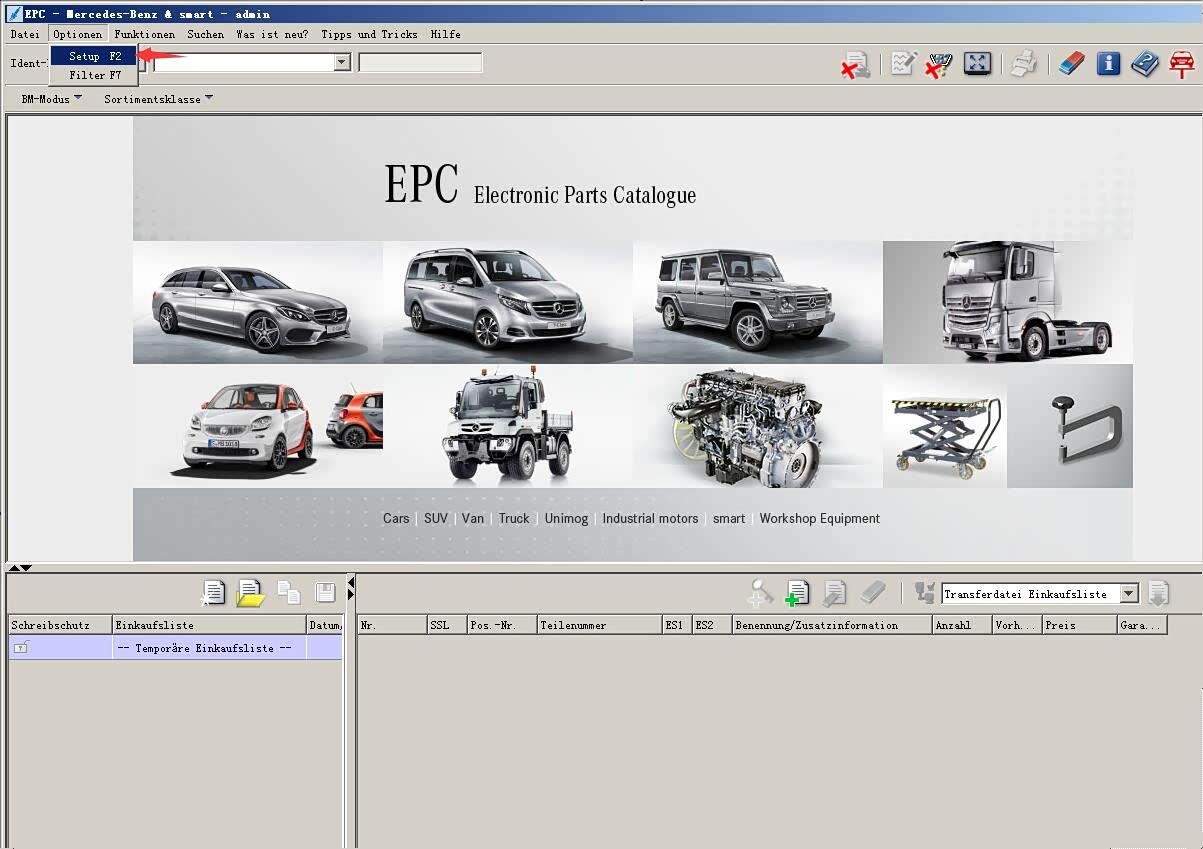This screenshot has width=1203, height=849.
Task: Open shopping list with yellow folder icon
Action: (x=250, y=593)
